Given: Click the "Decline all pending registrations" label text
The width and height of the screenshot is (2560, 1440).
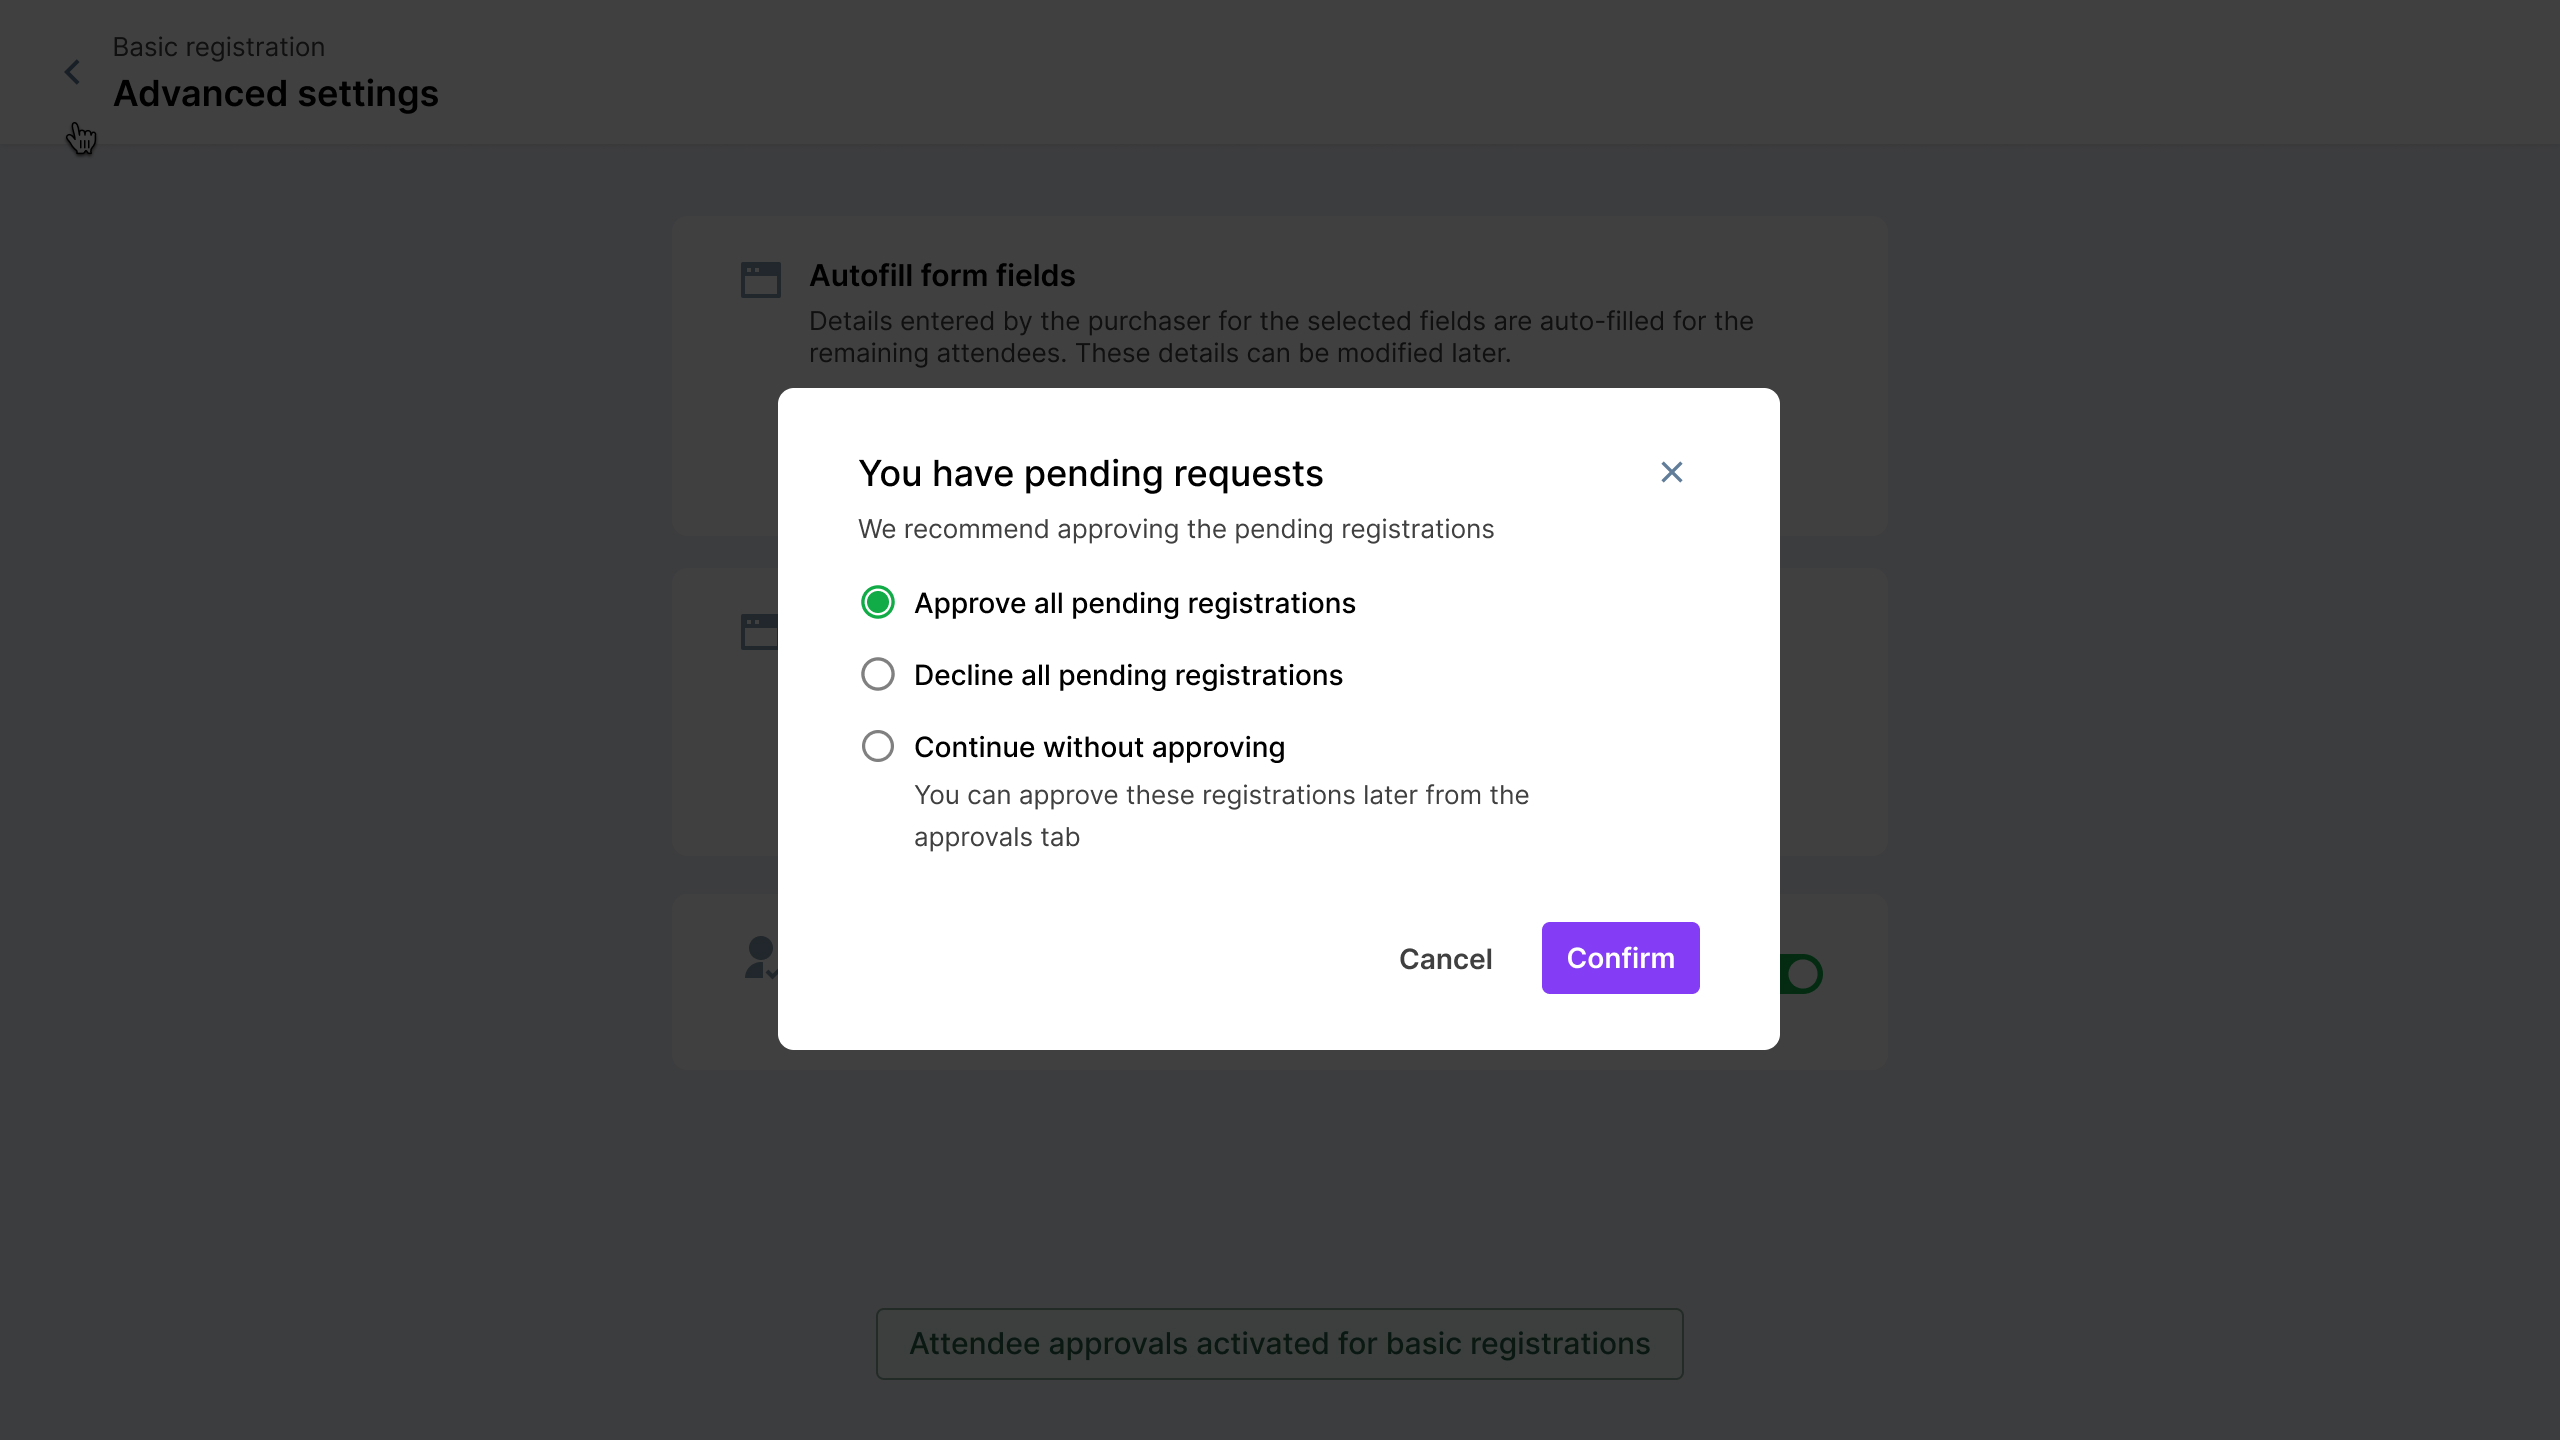Looking at the screenshot, I should tap(1128, 675).
